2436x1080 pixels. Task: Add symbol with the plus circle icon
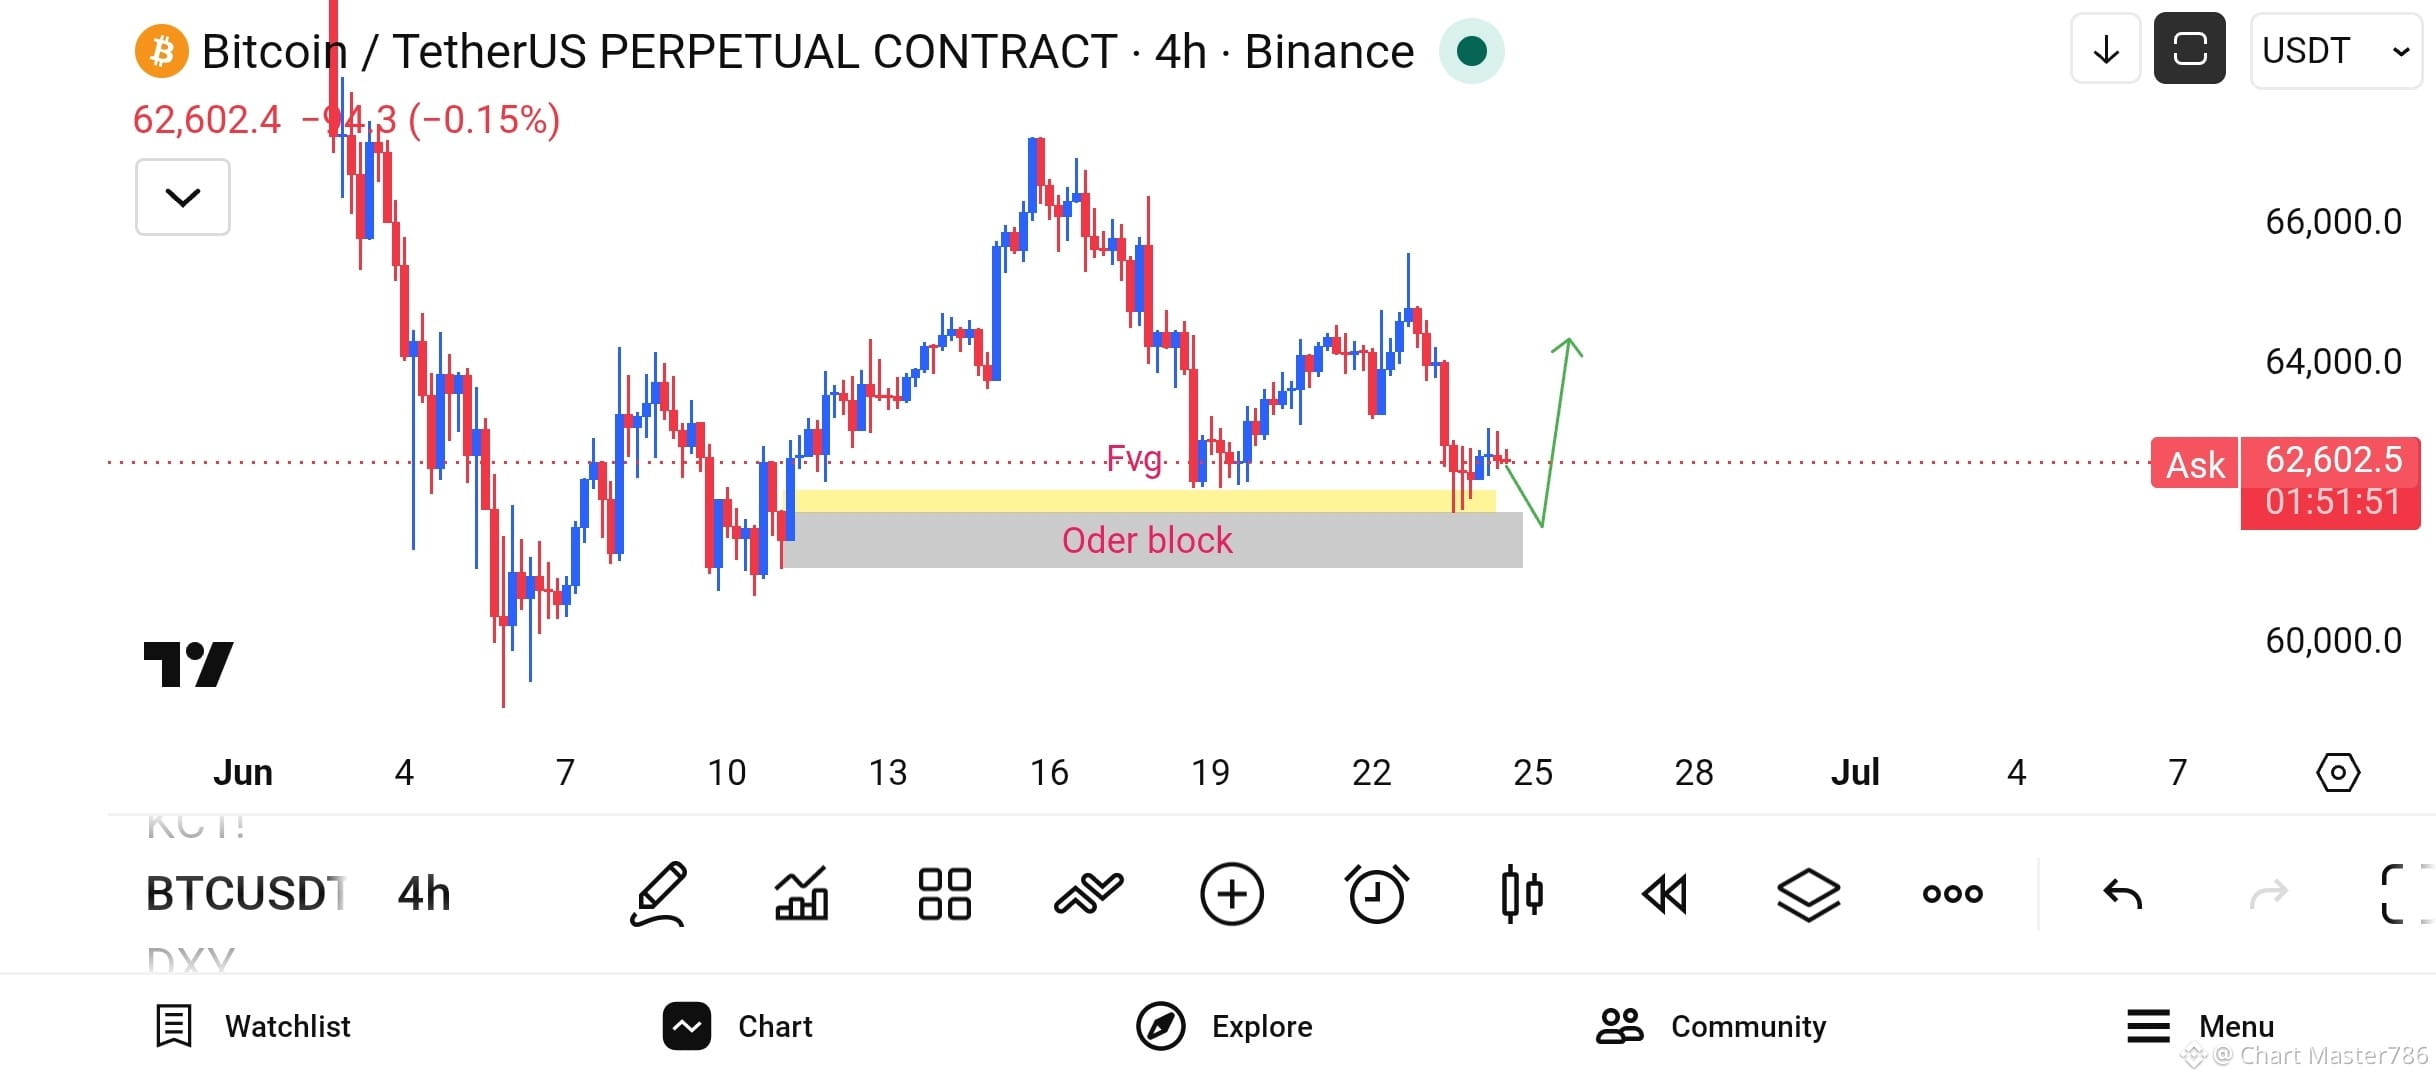tap(1232, 893)
